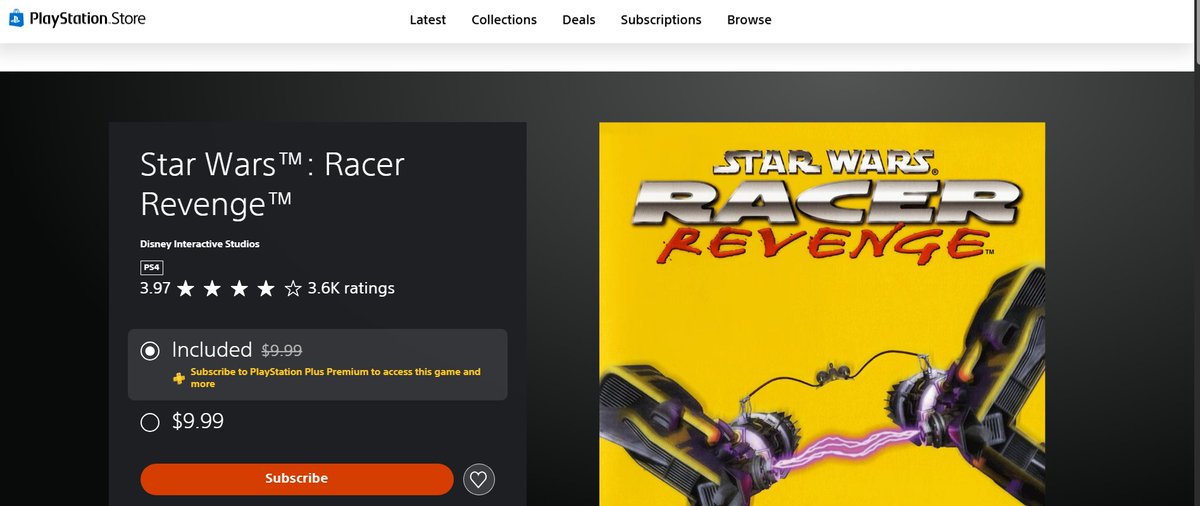
Task: Click the star rating icons
Action: pos(239,289)
